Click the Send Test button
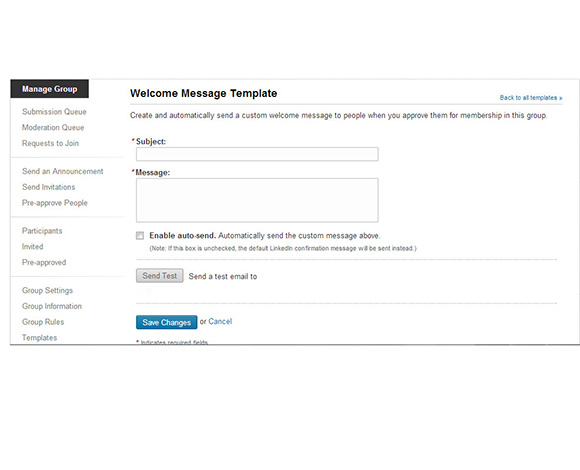The image size is (580, 470). [159, 276]
